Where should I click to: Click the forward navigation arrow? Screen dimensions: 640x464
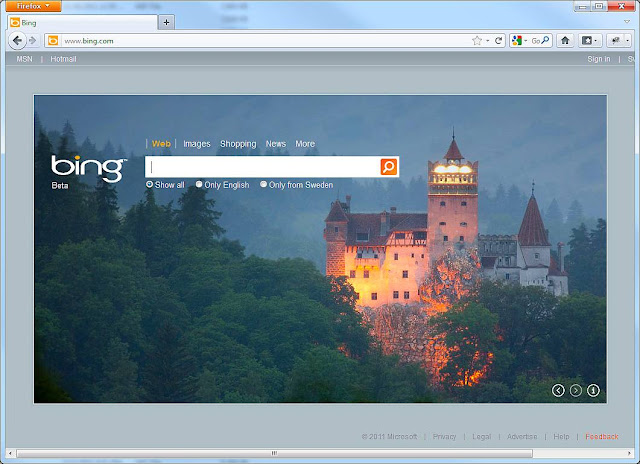click(33, 40)
